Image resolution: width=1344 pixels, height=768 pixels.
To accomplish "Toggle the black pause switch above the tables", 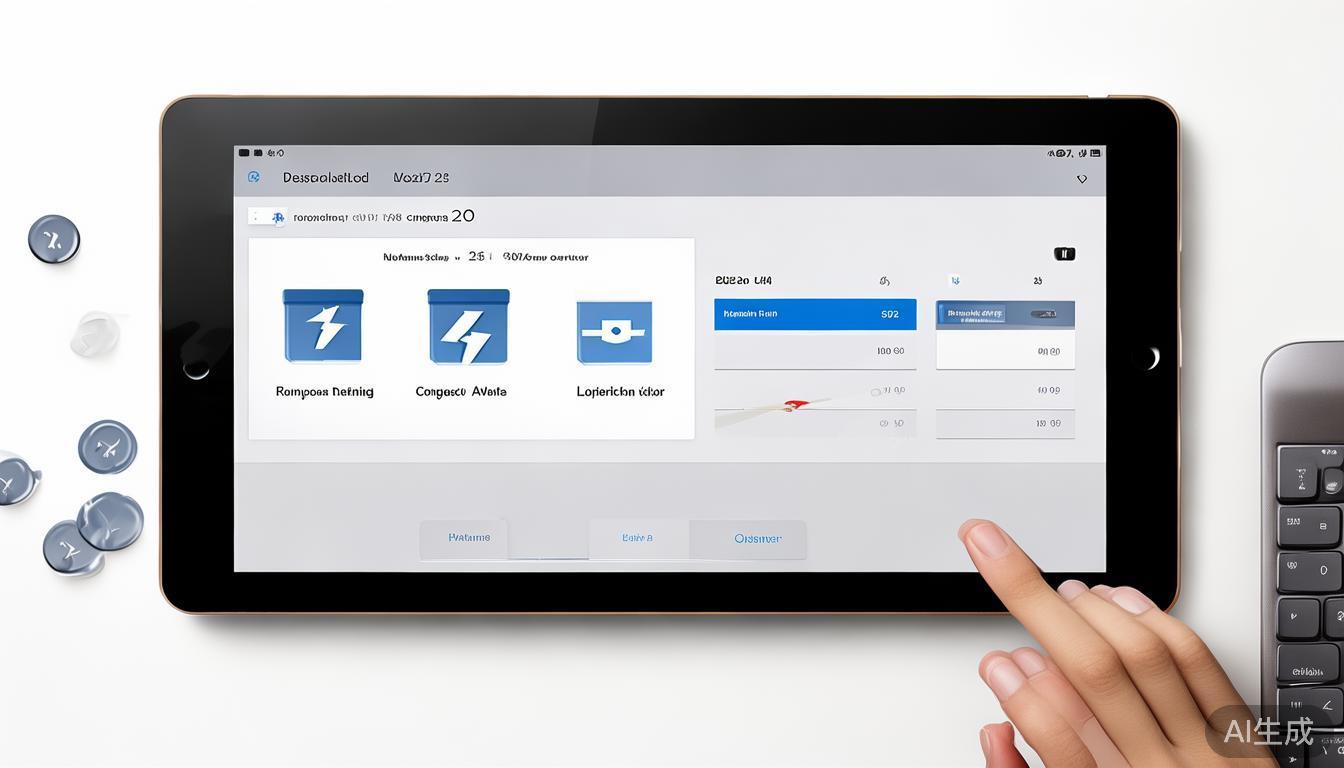I will (1064, 254).
